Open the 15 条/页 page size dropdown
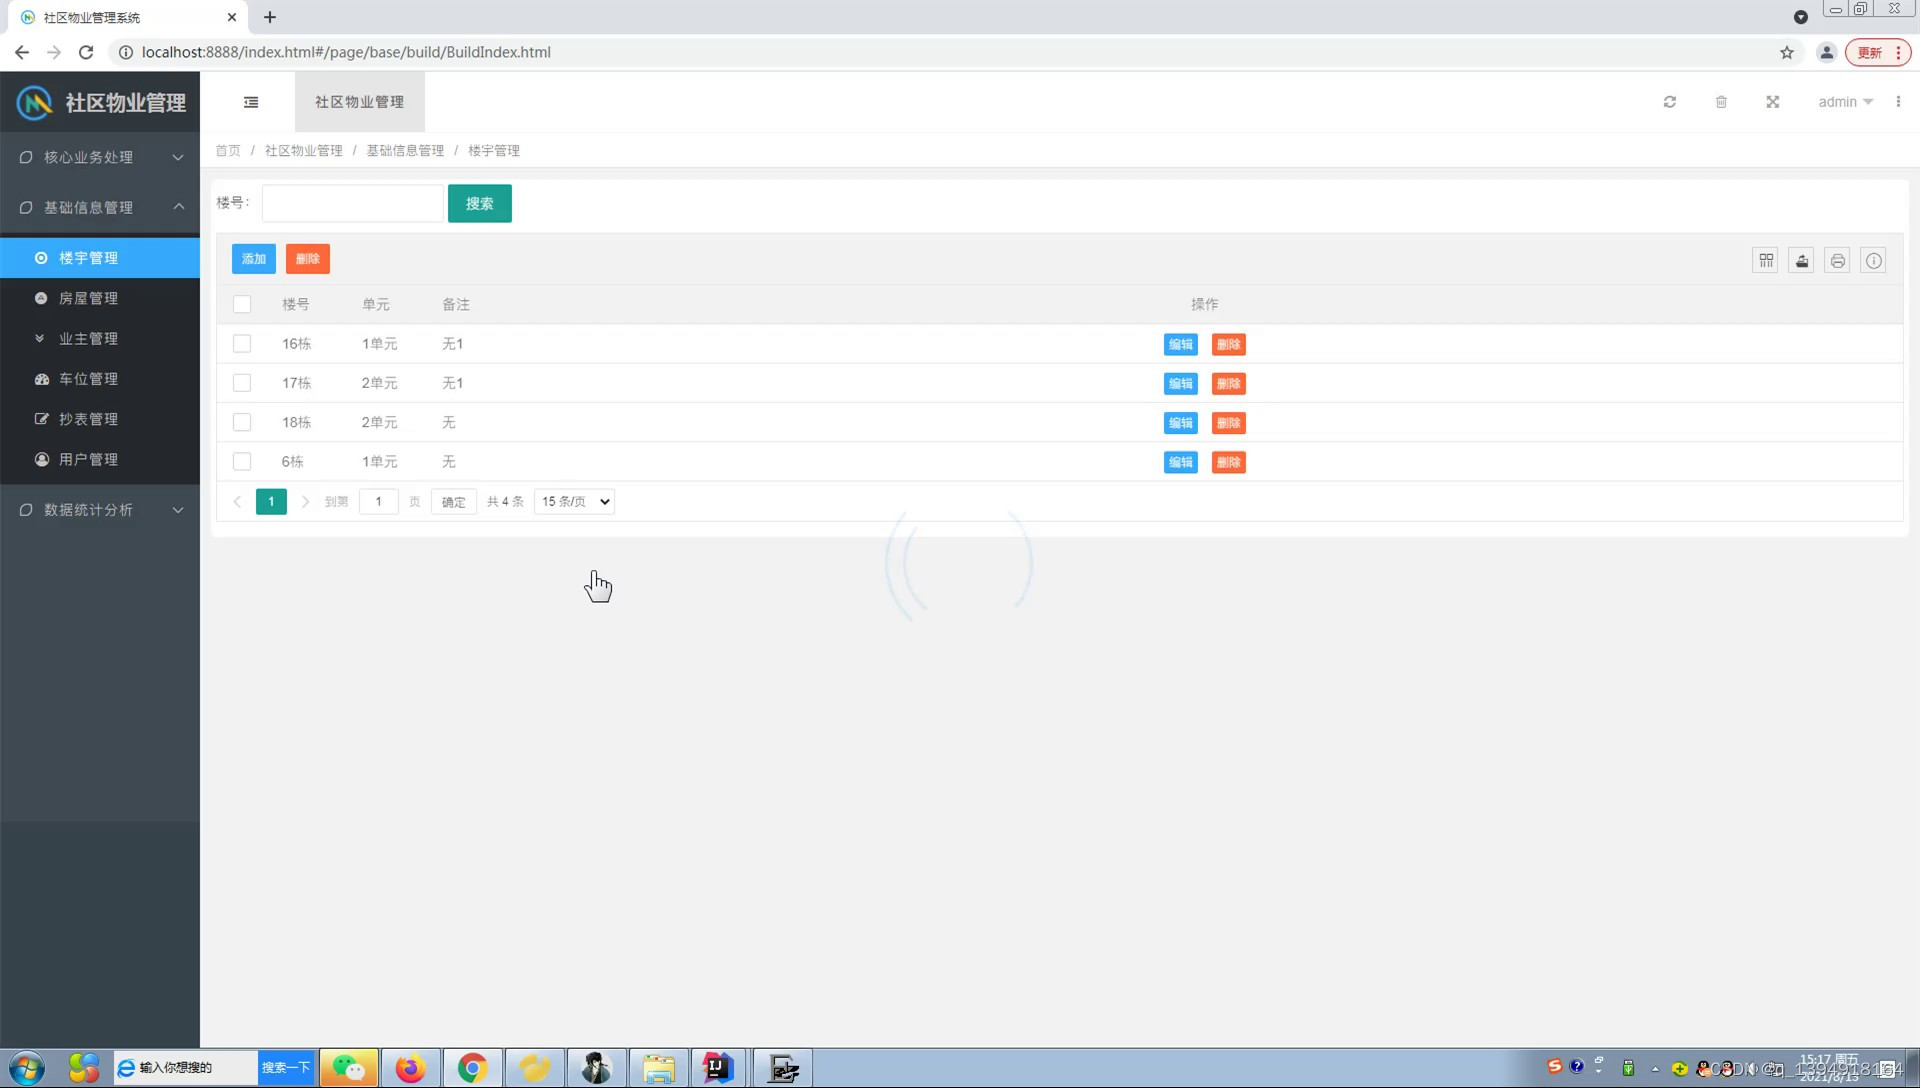 [x=574, y=502]
